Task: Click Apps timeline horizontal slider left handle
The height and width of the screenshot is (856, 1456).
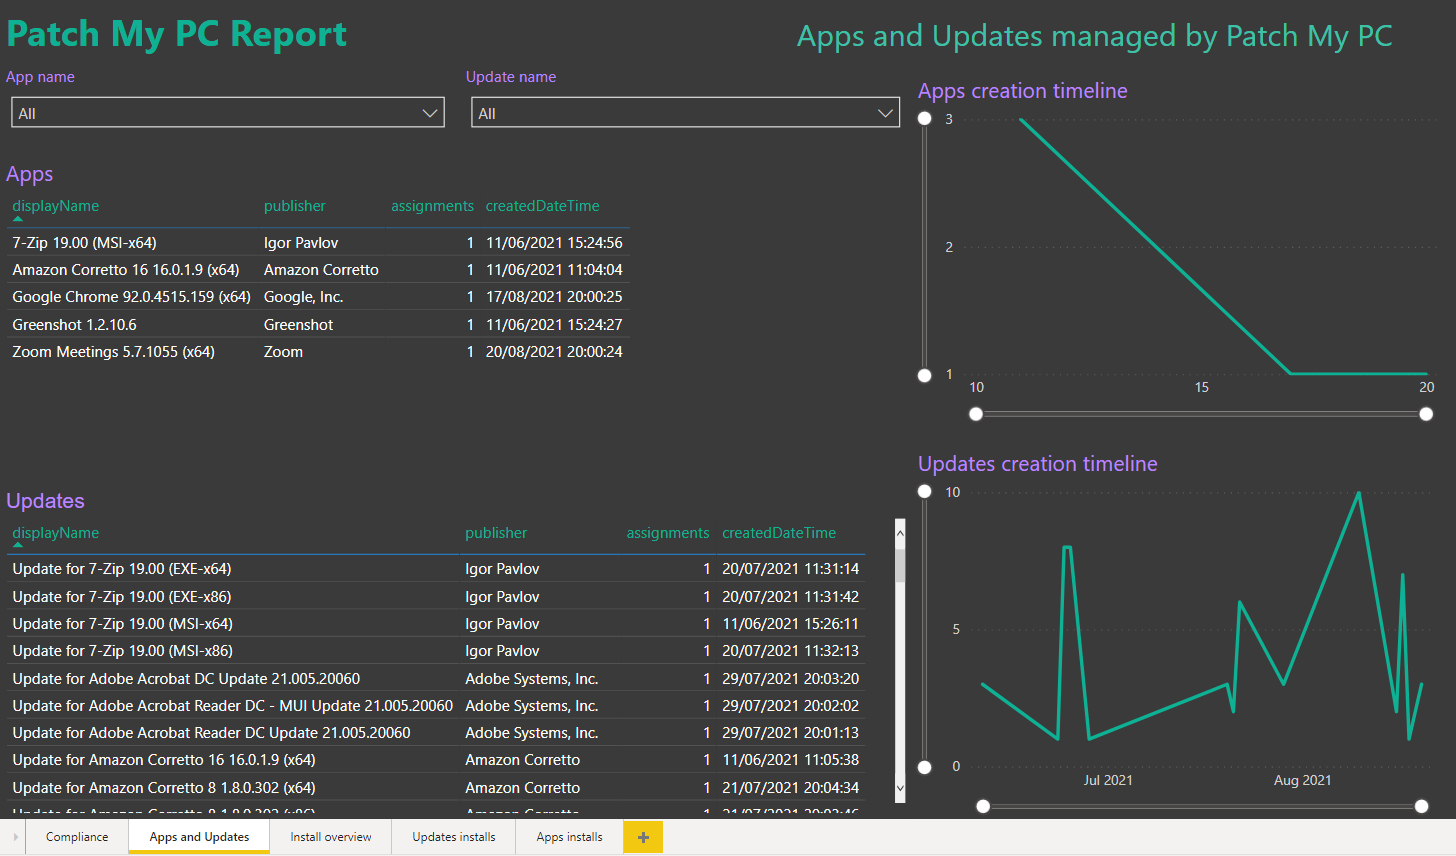Action: (x=976, y=414)
